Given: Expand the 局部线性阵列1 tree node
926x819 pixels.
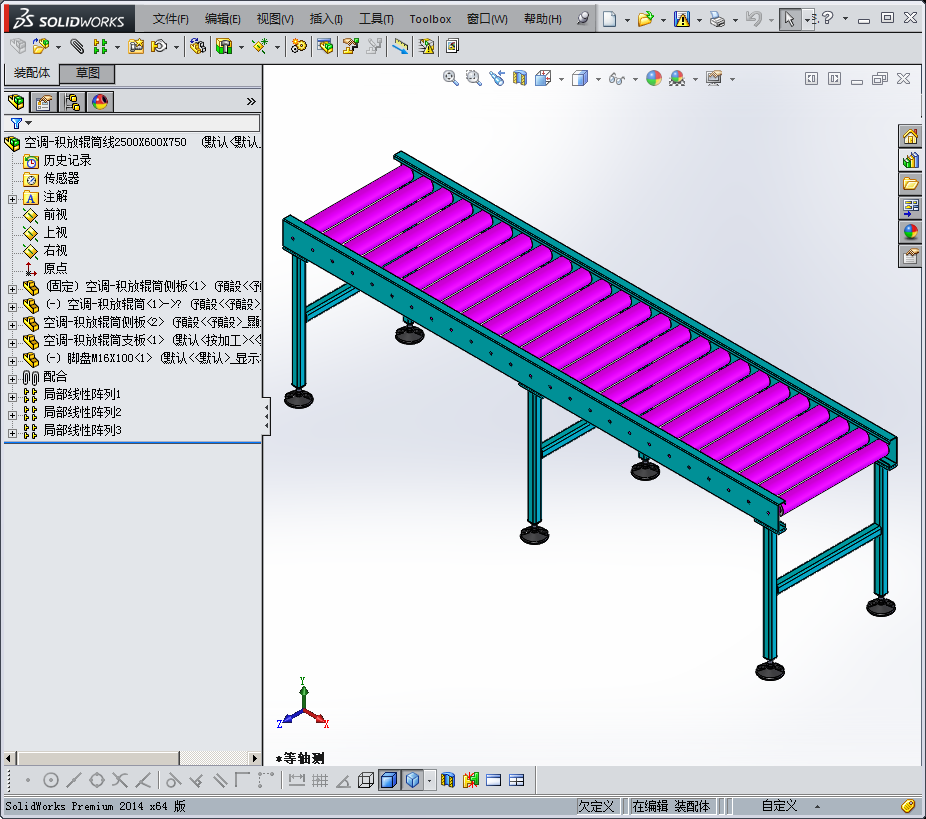Looking at the screenshot, I should (x=12, y=397).
